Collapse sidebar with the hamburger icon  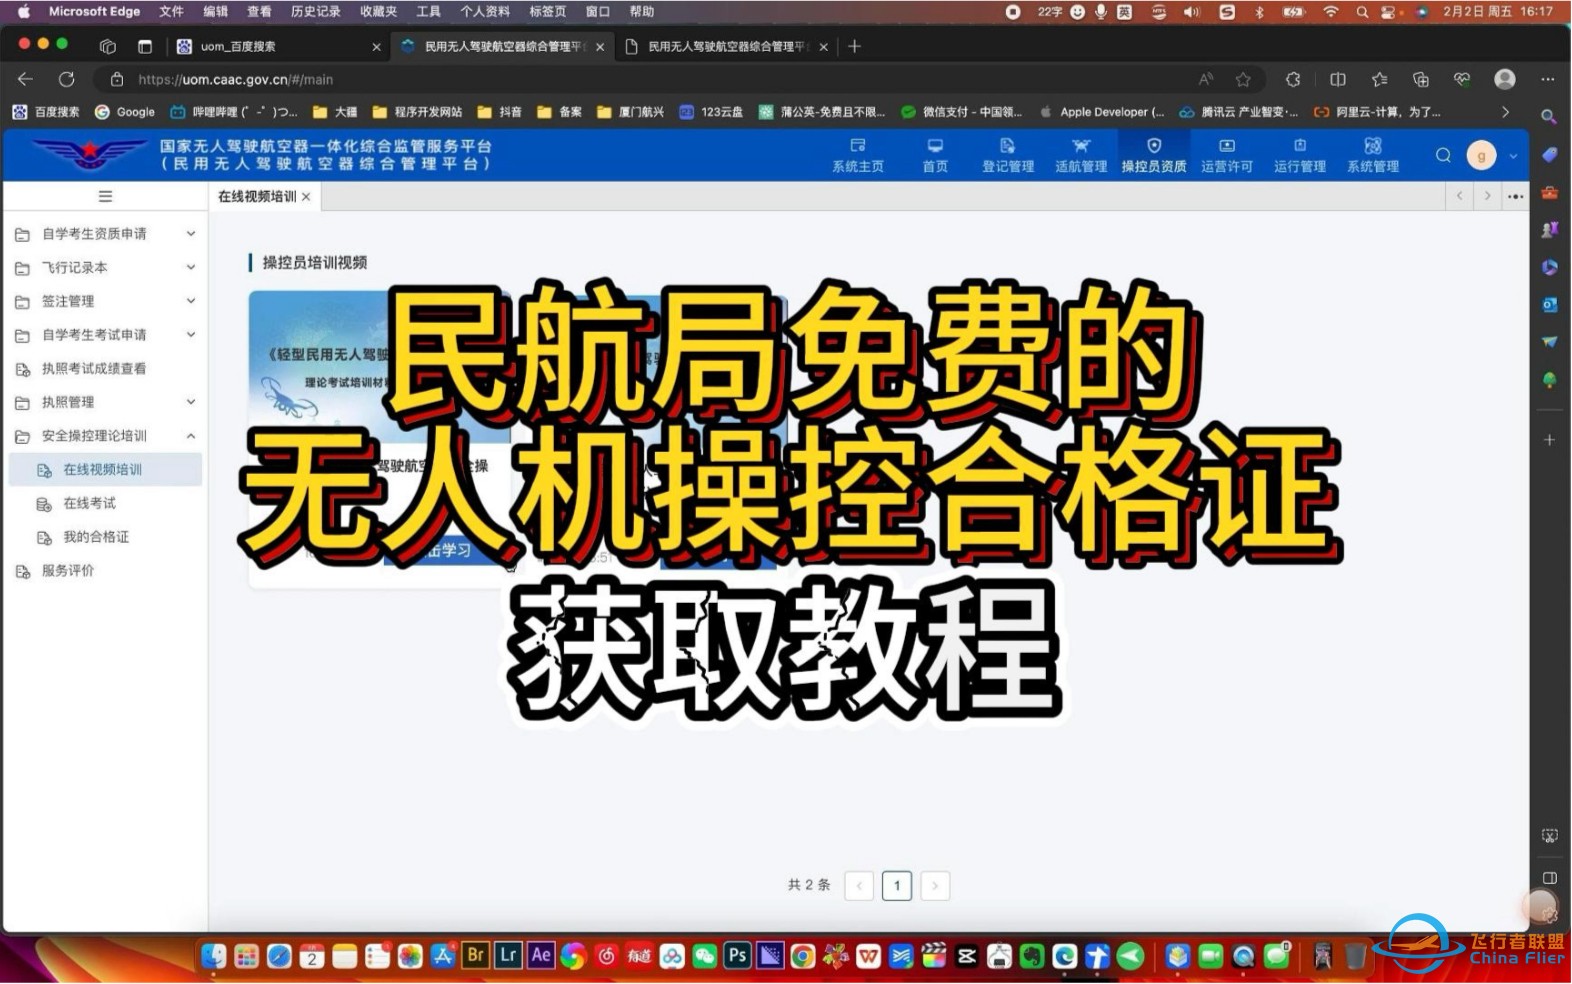coord(105,196)
